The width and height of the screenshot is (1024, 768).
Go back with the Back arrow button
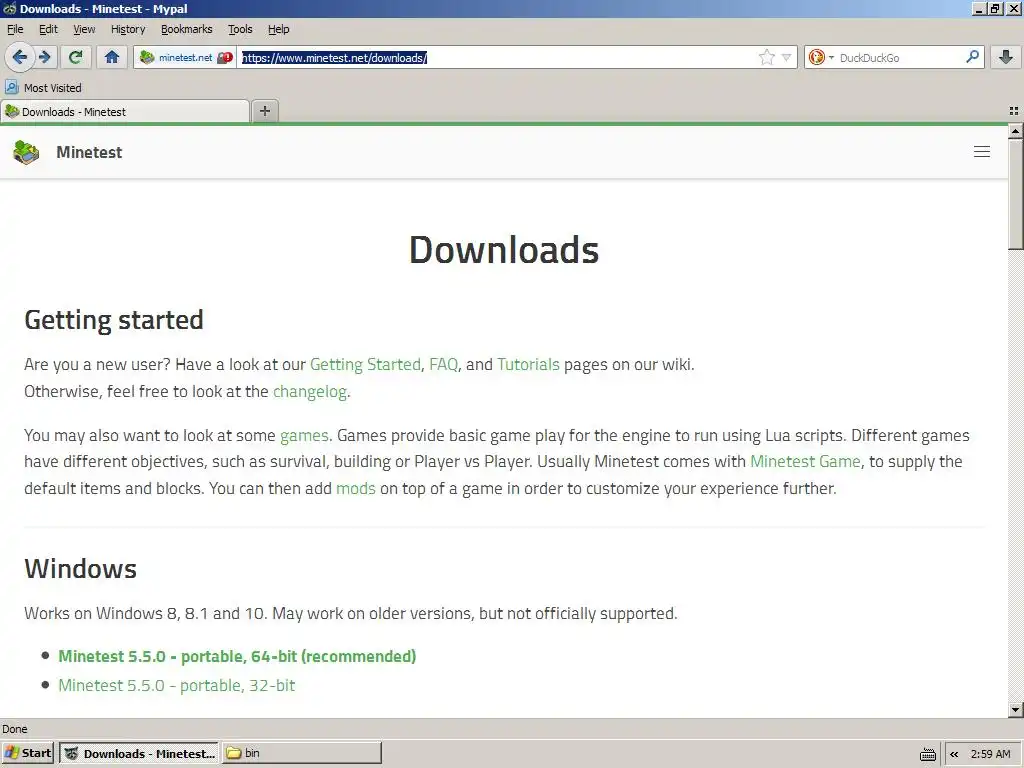(x=20, y=57)
